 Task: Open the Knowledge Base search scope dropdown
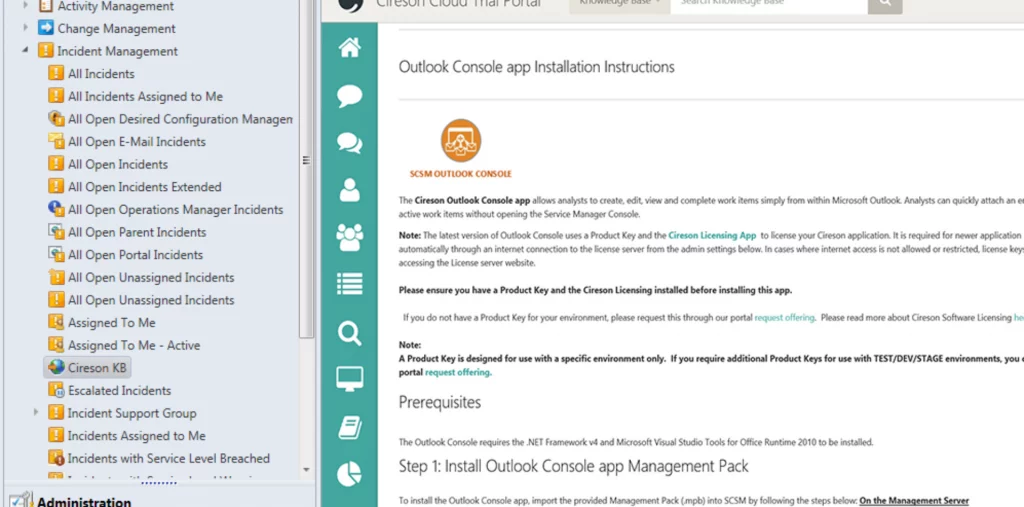(619, 5)
